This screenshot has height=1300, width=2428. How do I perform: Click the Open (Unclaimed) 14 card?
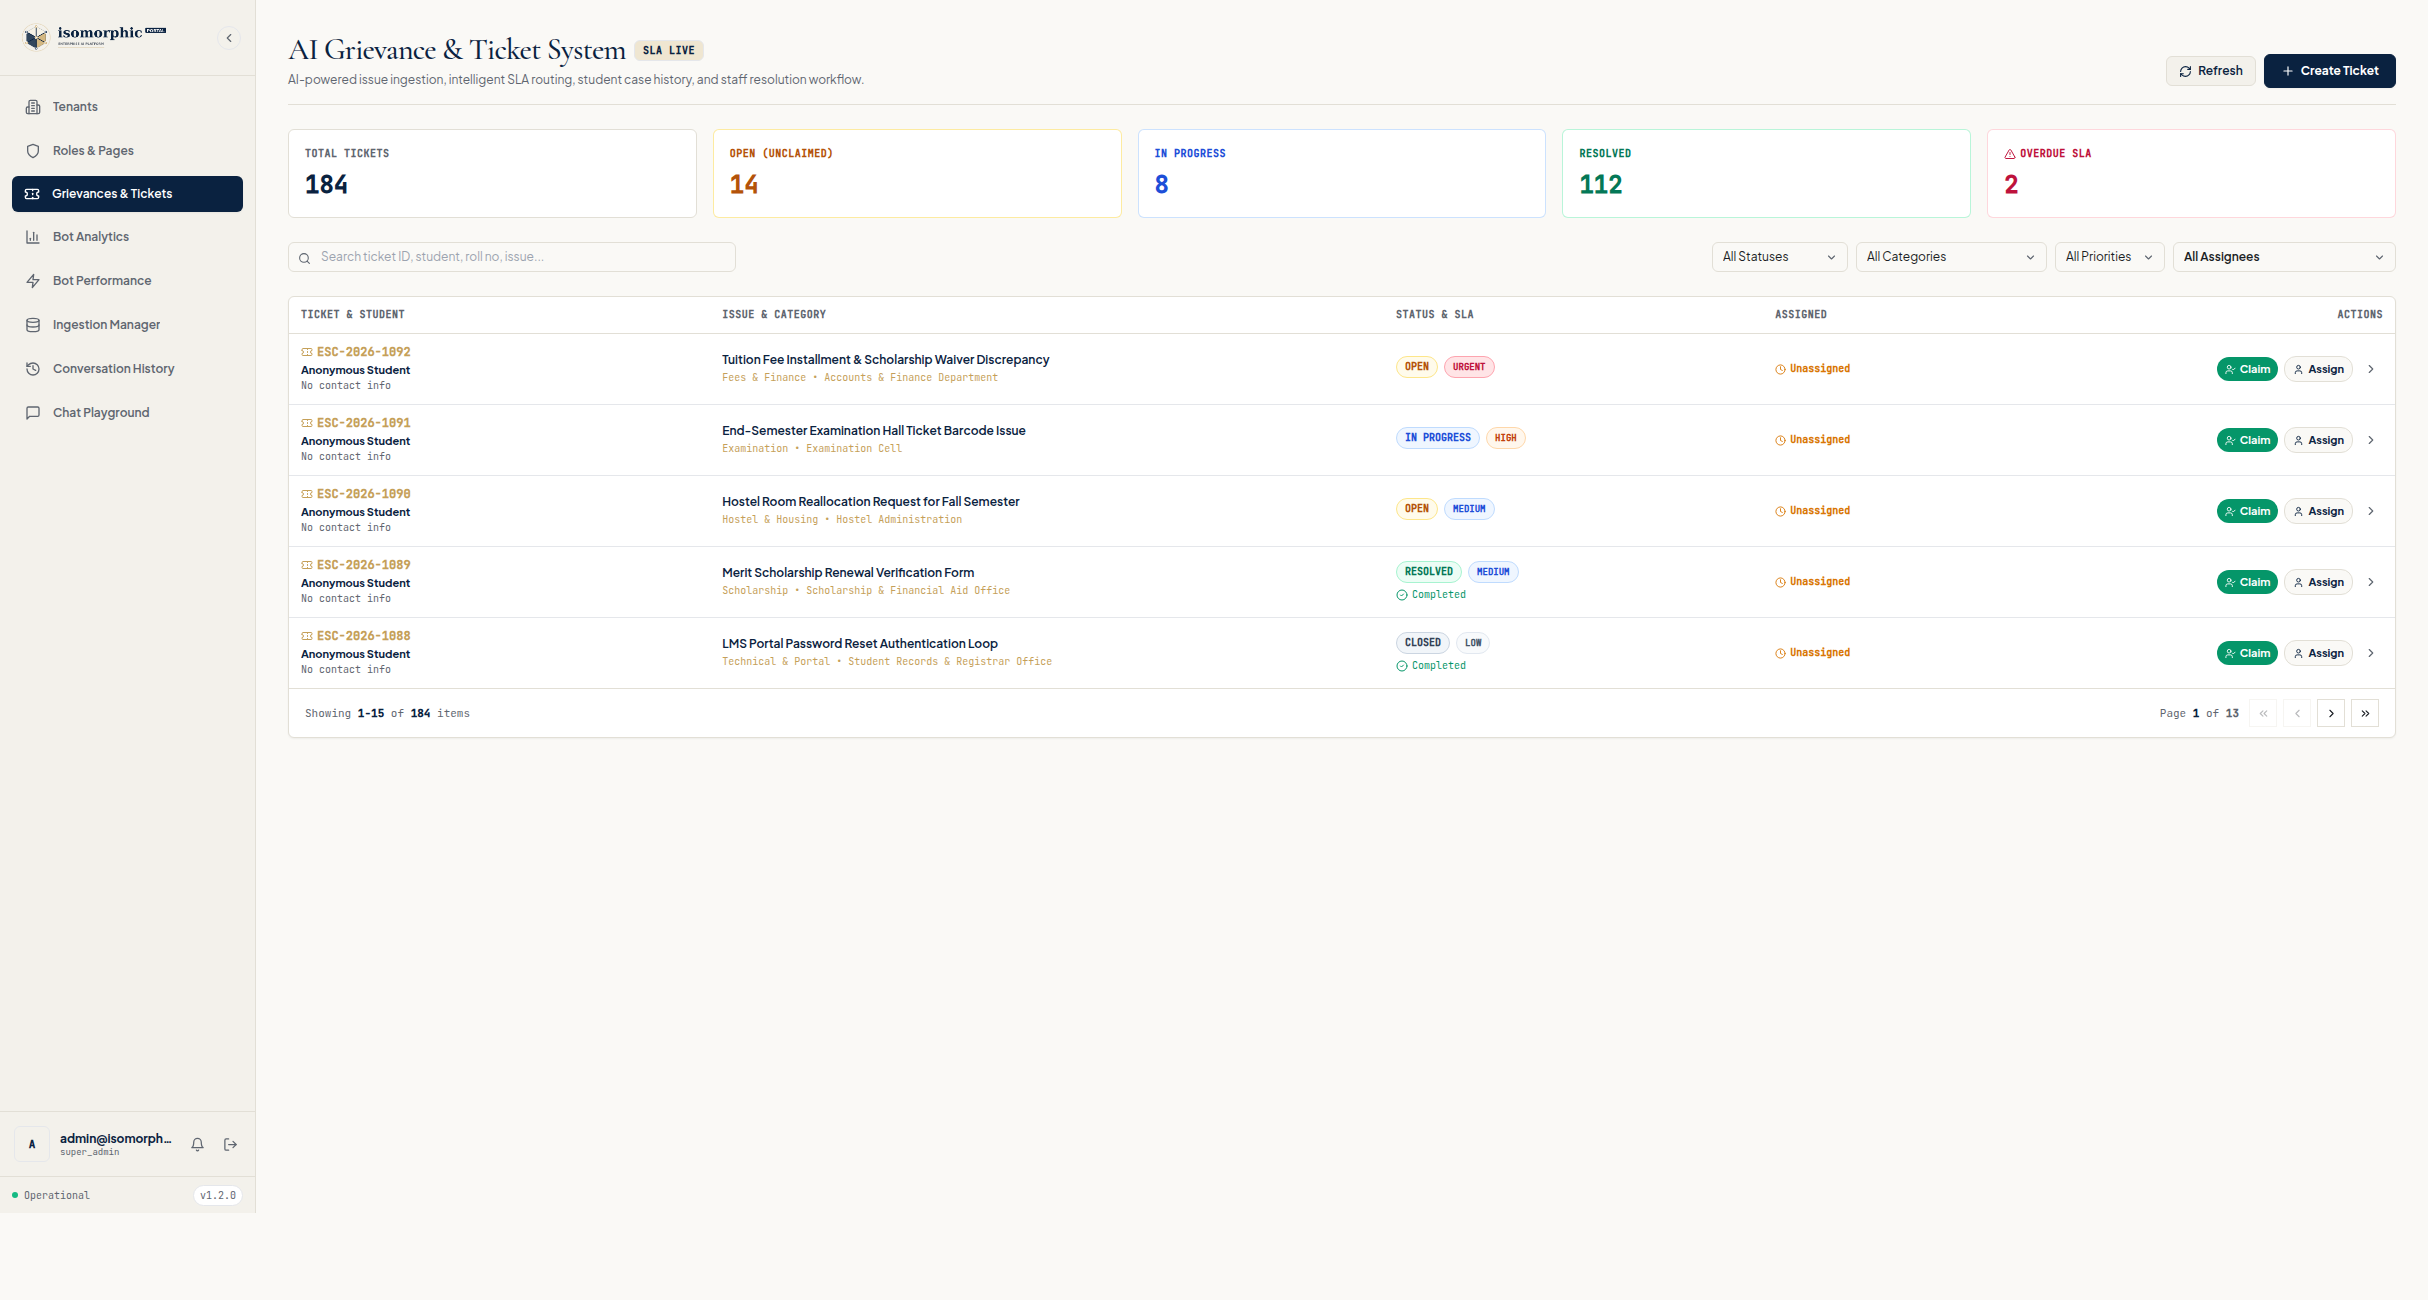[x=917, y=173]
